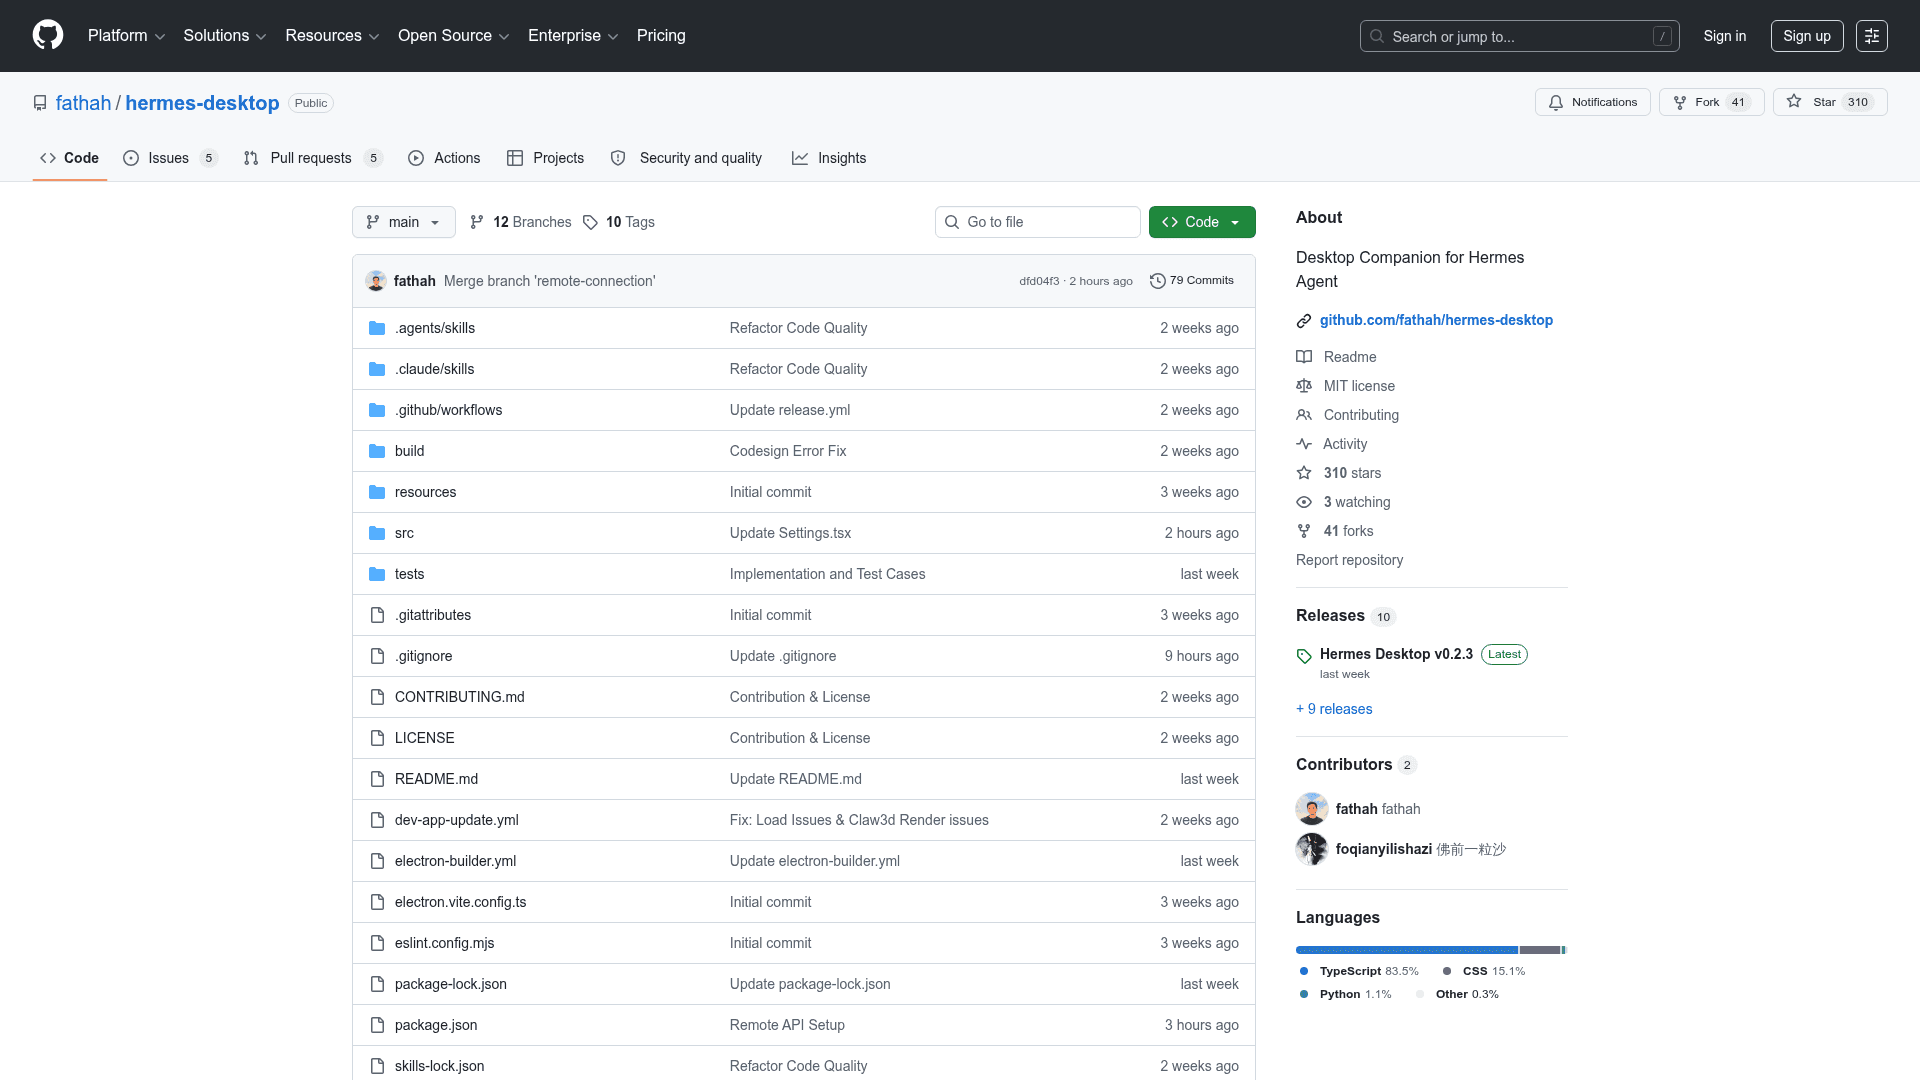
Task: Click the src folder icon
Action: tap(377, 533)
